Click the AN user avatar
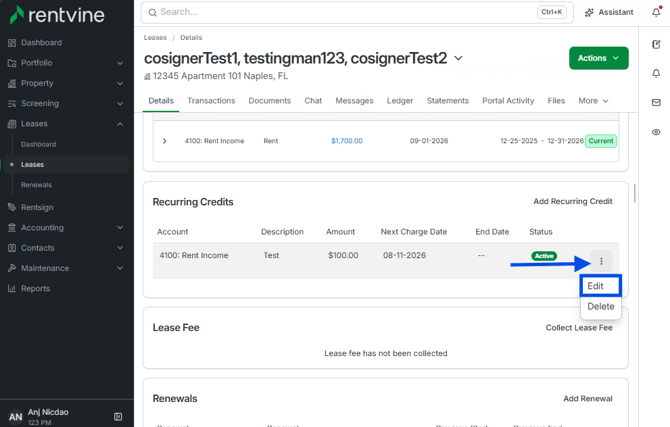The height and width of the screenshot is (427, 670). coord(15,417)
